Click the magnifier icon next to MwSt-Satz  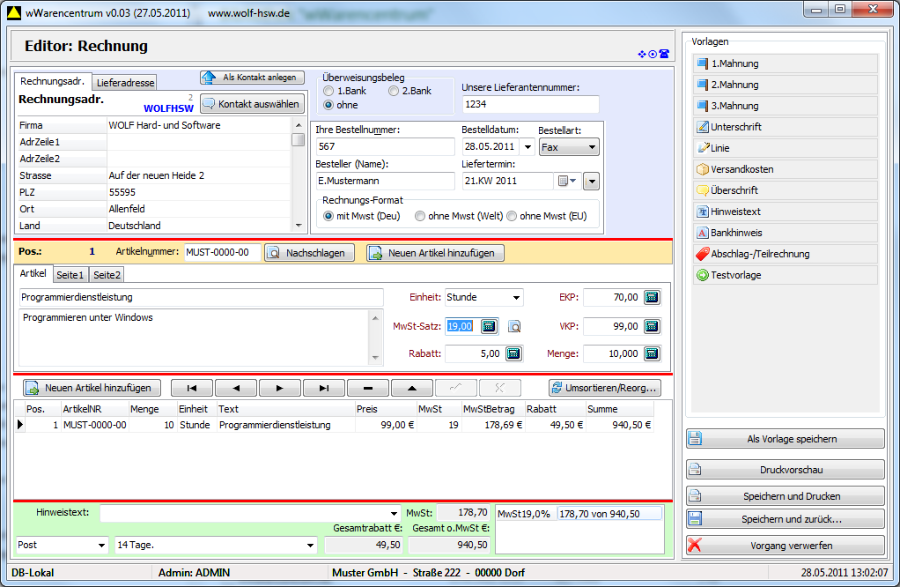(x=514, y=326)
